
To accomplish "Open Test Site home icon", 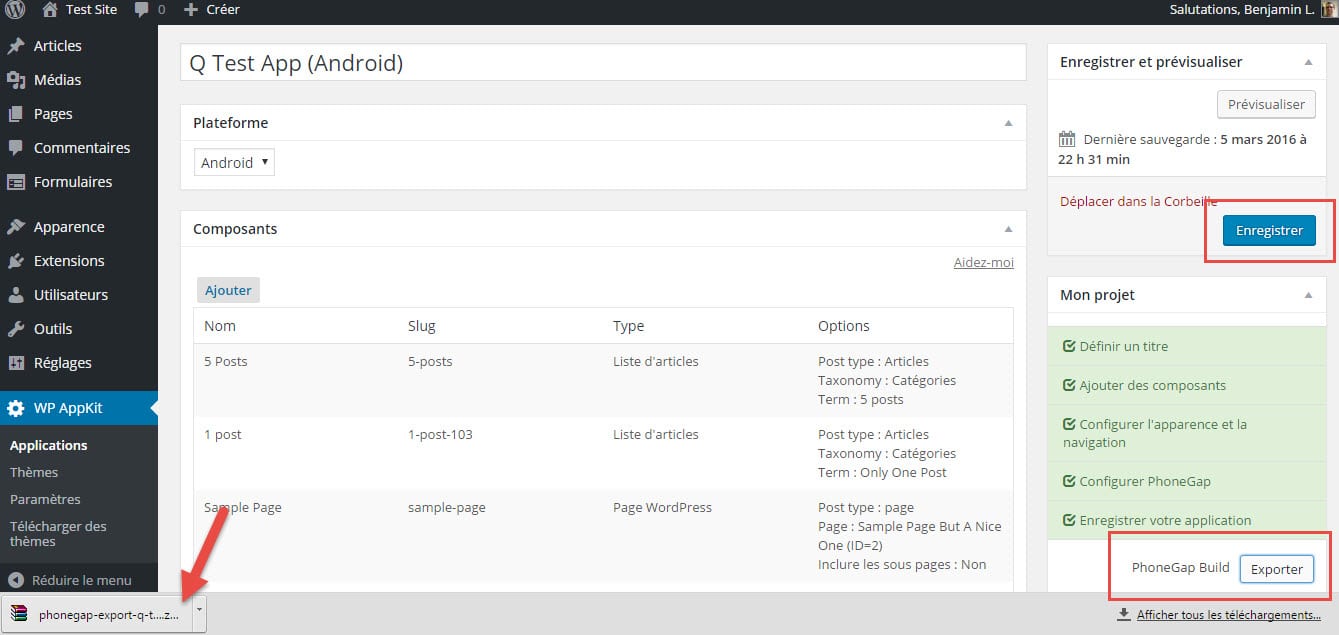I will (x=50, y=9).
